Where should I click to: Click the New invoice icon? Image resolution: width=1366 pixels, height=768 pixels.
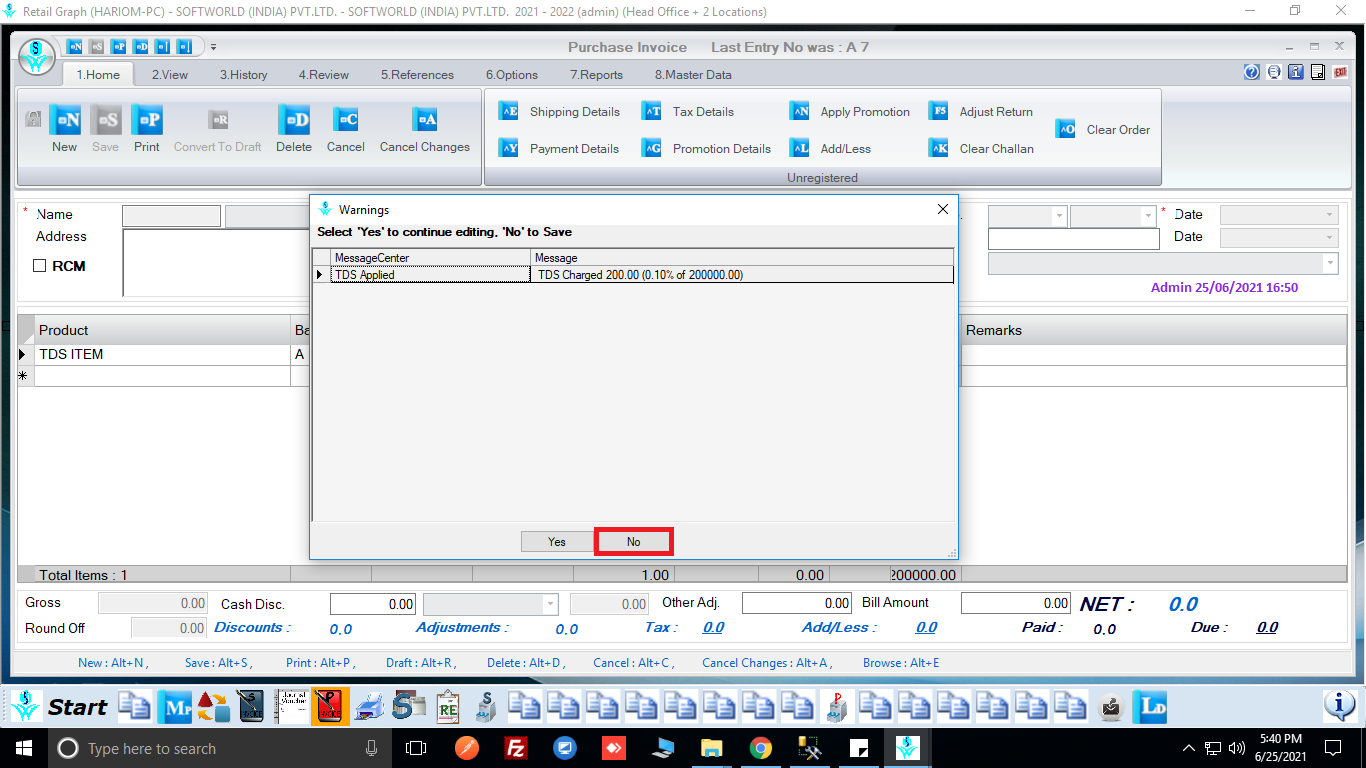click(65, 121)
